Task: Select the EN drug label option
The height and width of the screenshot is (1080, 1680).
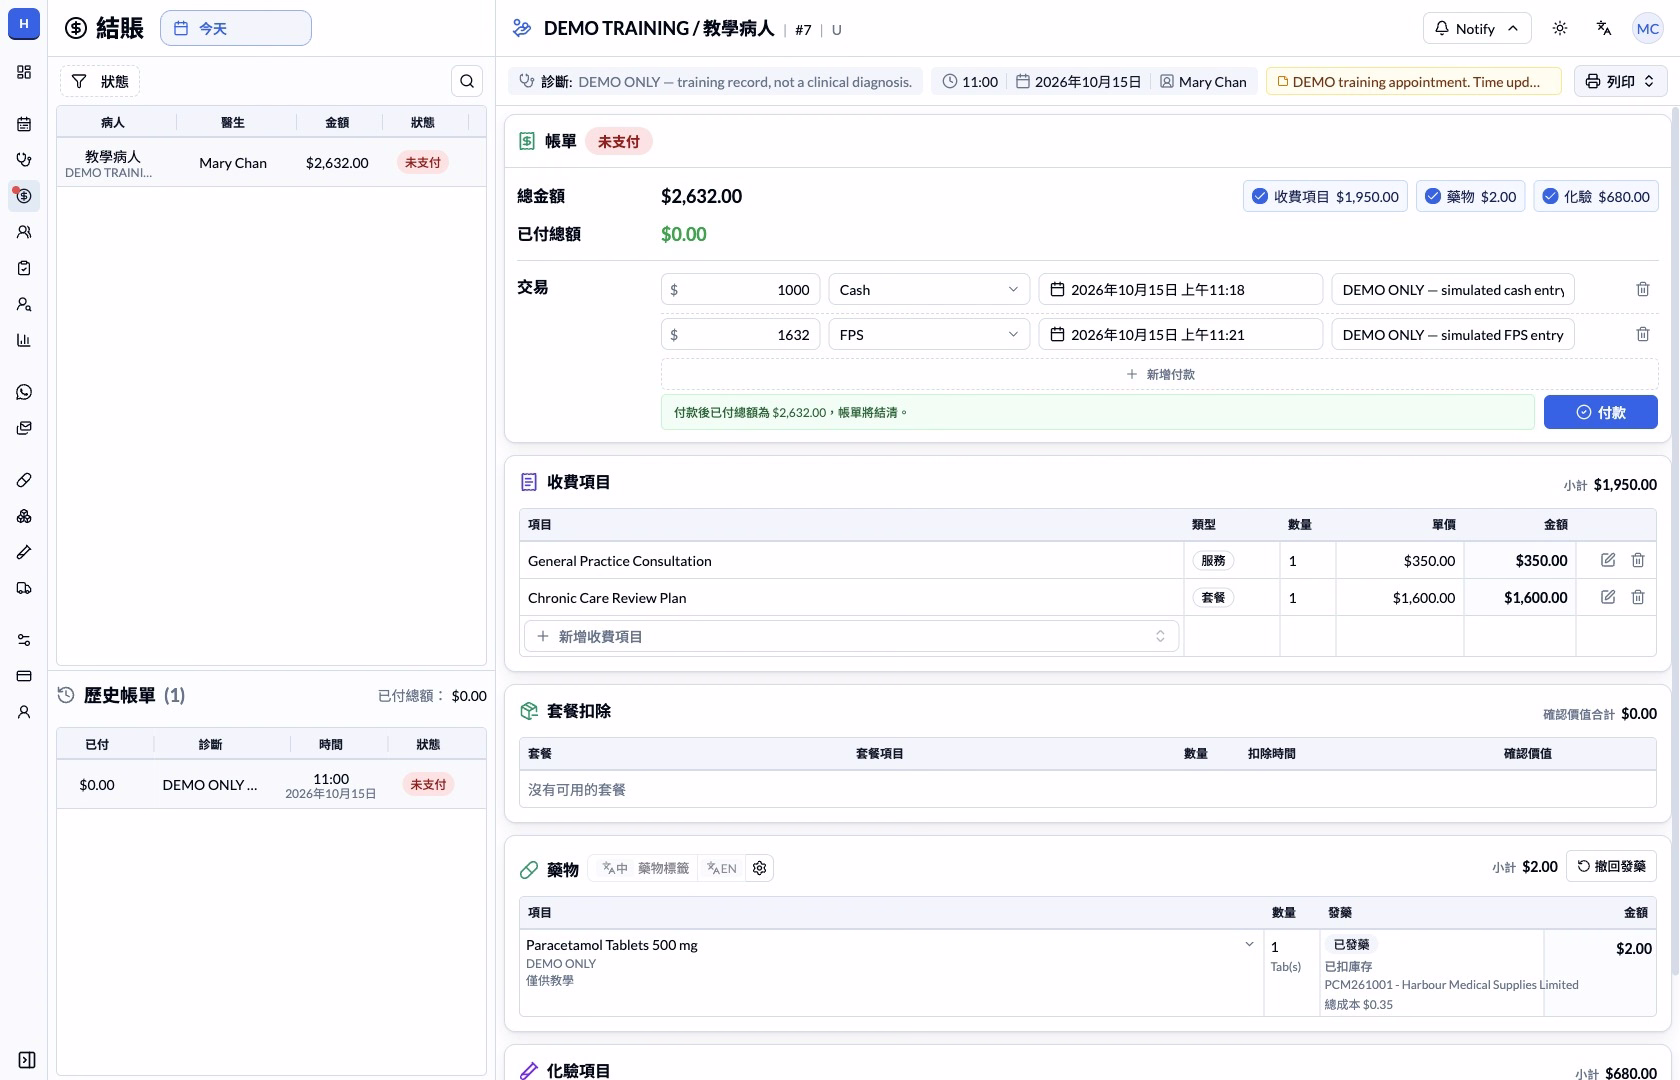Action: (x=722, y=868)
